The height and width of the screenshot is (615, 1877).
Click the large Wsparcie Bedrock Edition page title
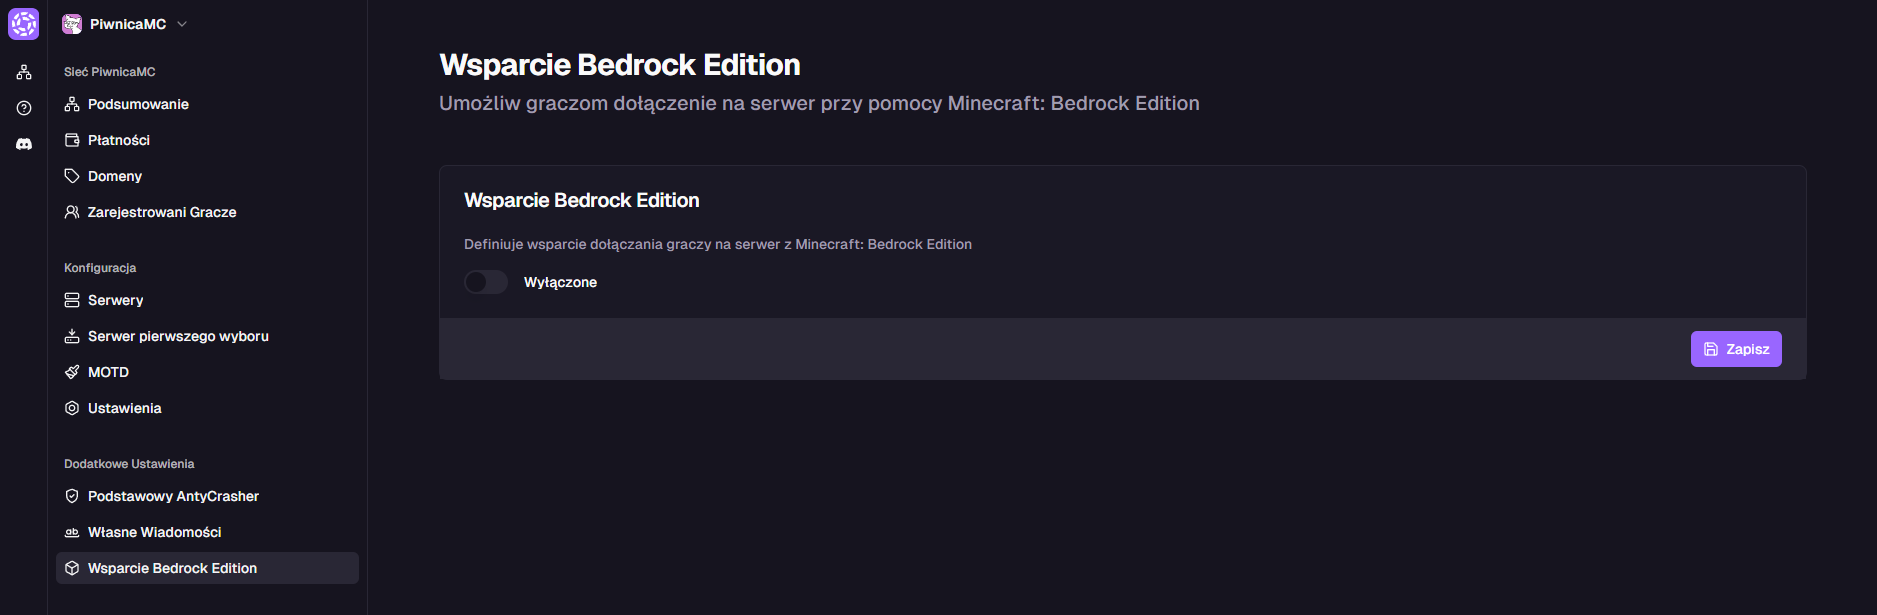tap(620, 65)
